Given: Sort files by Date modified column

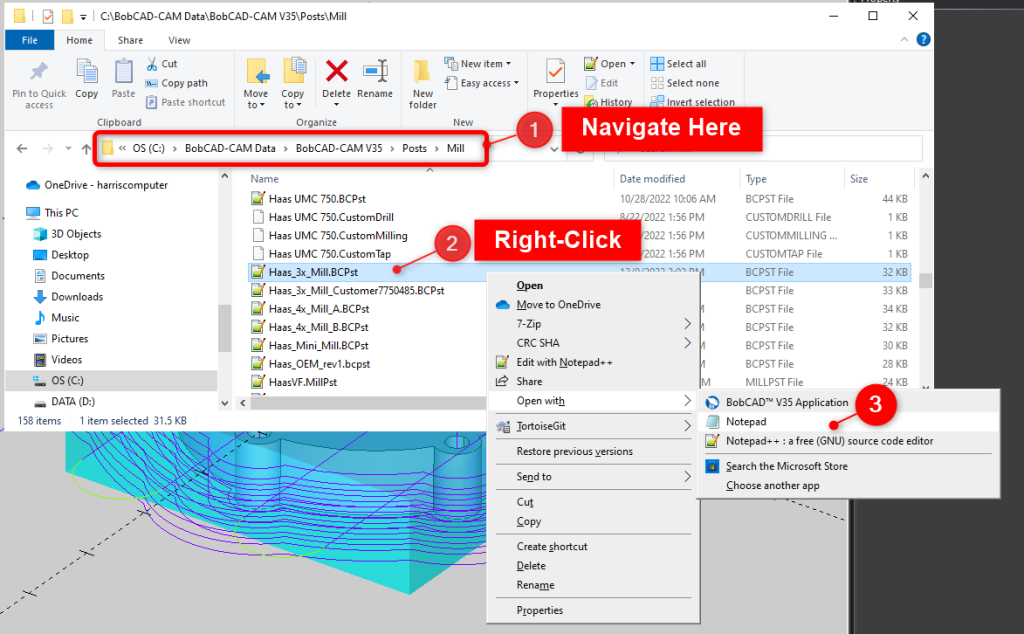Looking at the screenshot, I should tap(652, 179).
